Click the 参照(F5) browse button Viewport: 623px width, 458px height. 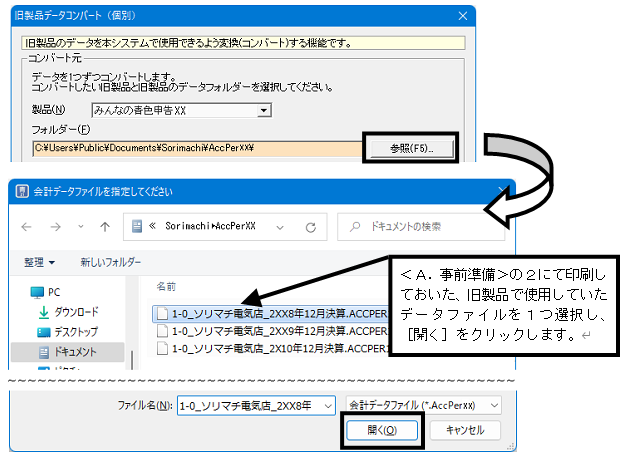tap(411, 149)
